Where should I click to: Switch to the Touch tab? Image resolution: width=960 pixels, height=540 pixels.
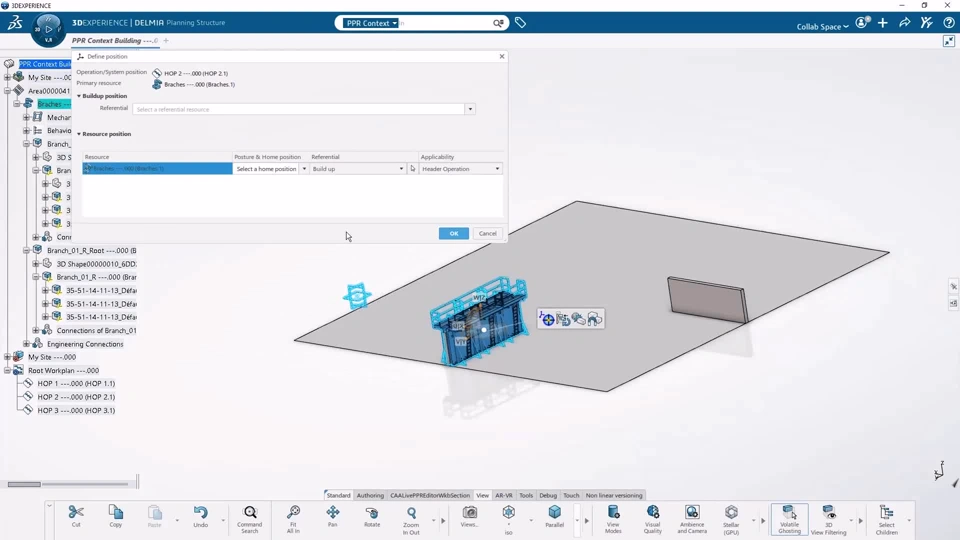click(x=571, y=495)
